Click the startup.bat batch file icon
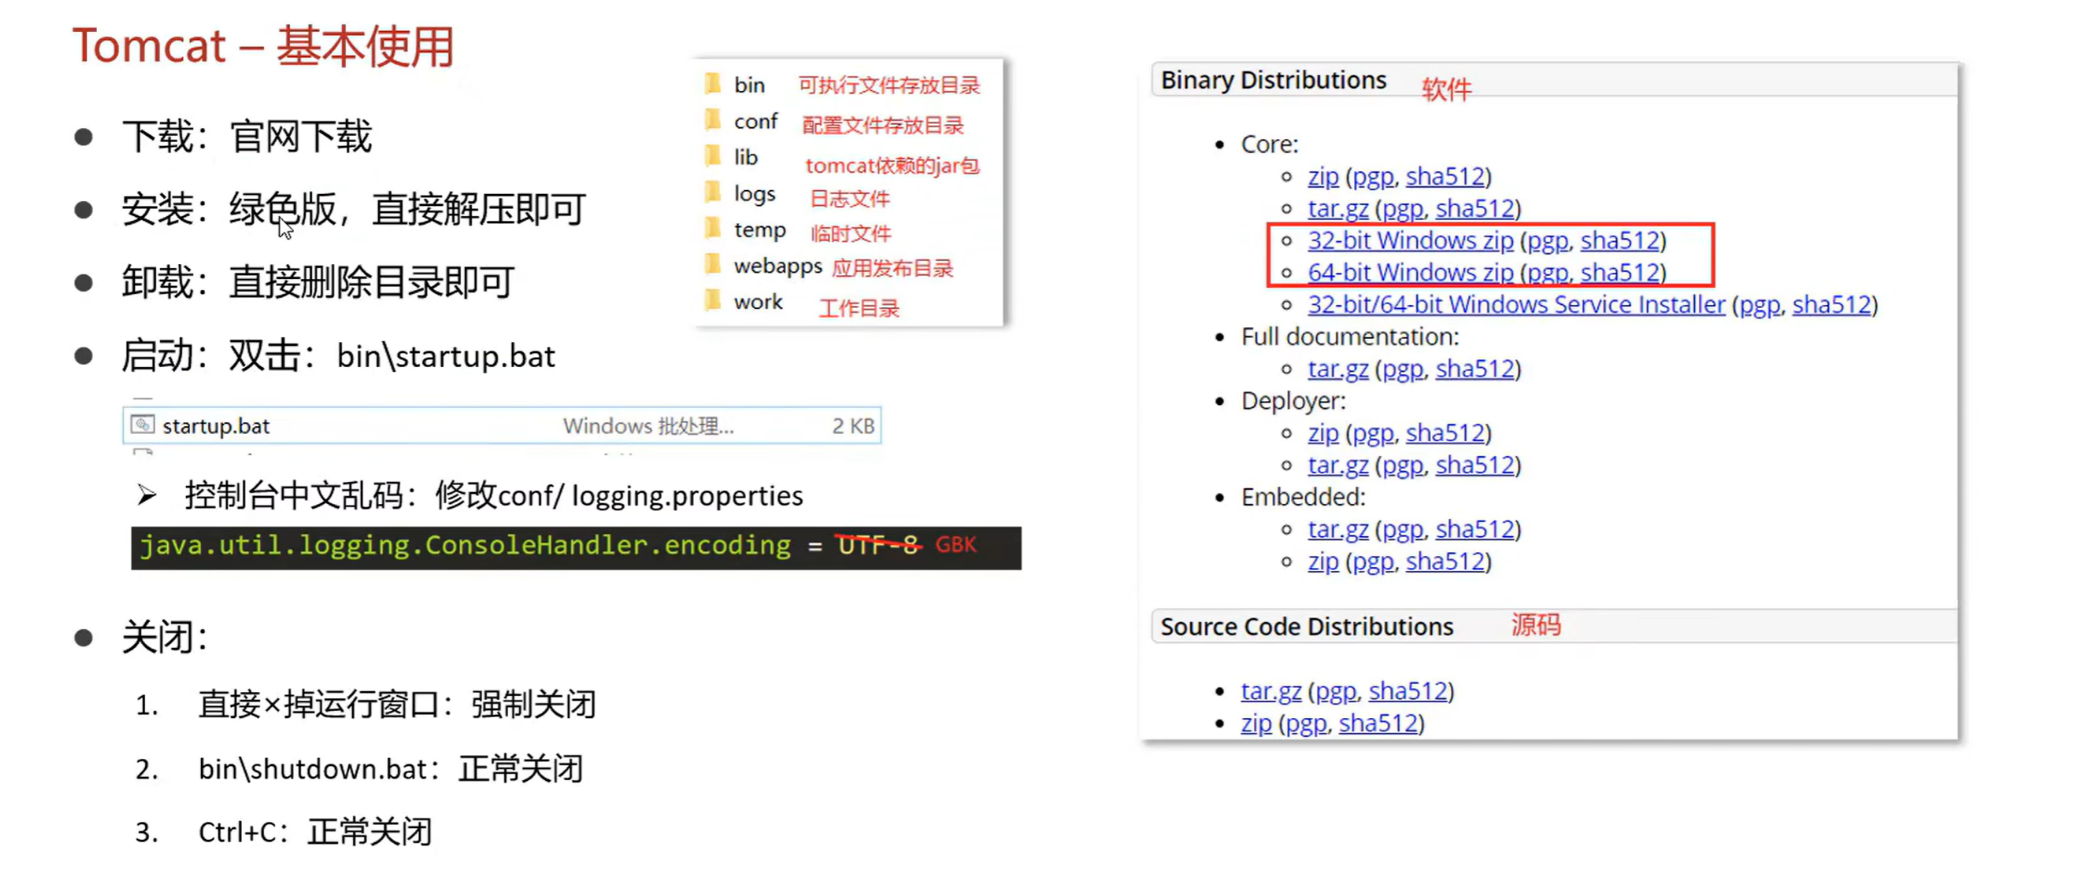The width and height of the screenshot is (2073, 887). tap(143, 425)
